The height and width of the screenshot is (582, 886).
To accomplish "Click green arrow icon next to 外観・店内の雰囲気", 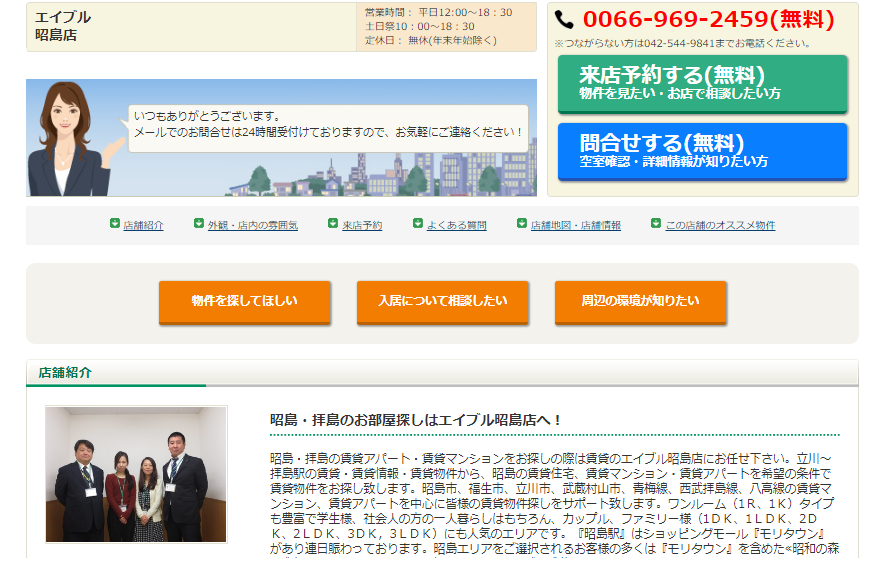I will pyautogui.click(x=199, y=224).
